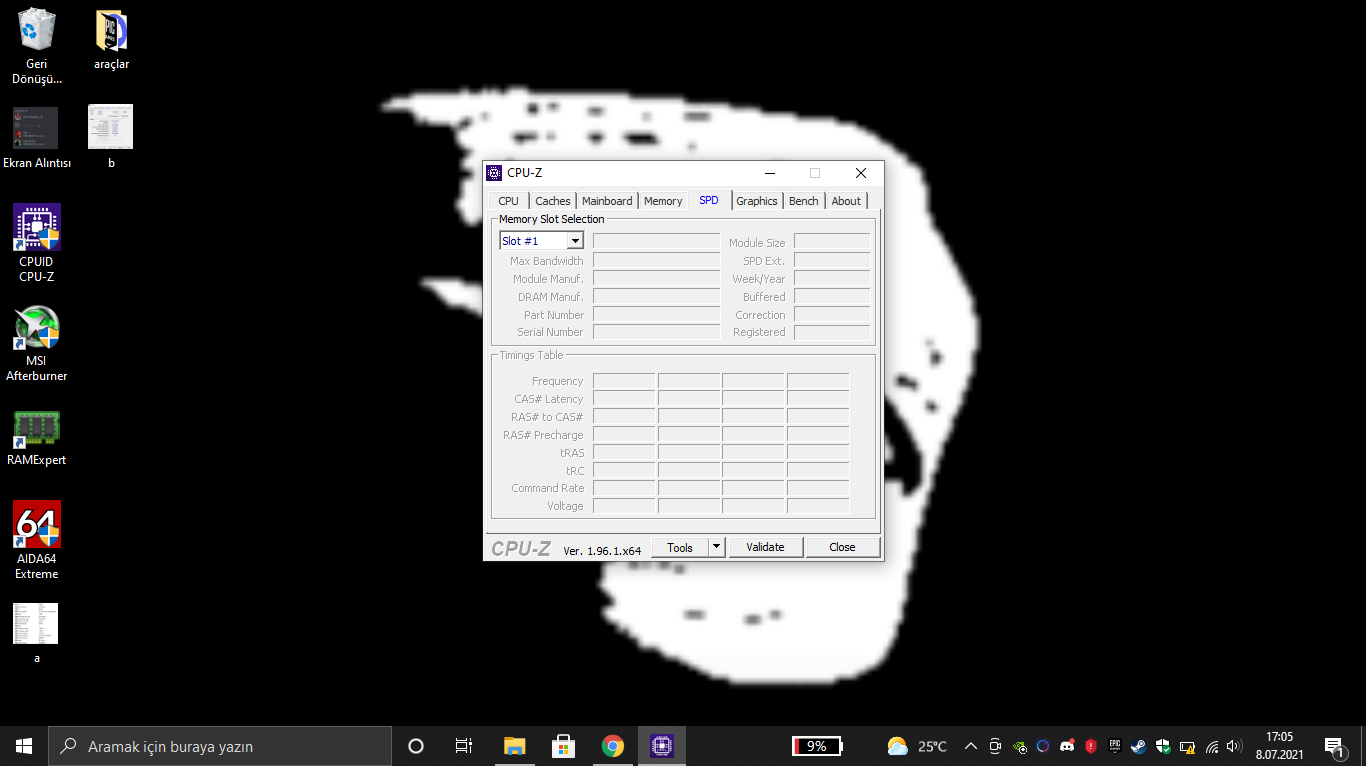Open Discord from the system tray

pos(1066,746)
